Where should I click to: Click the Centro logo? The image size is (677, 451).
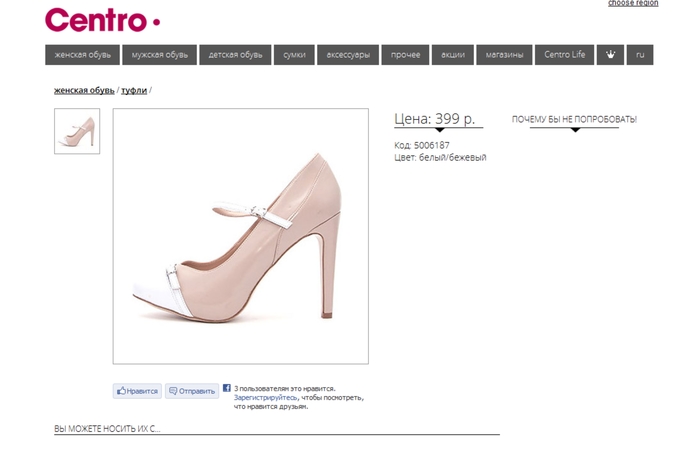point(102,20)
